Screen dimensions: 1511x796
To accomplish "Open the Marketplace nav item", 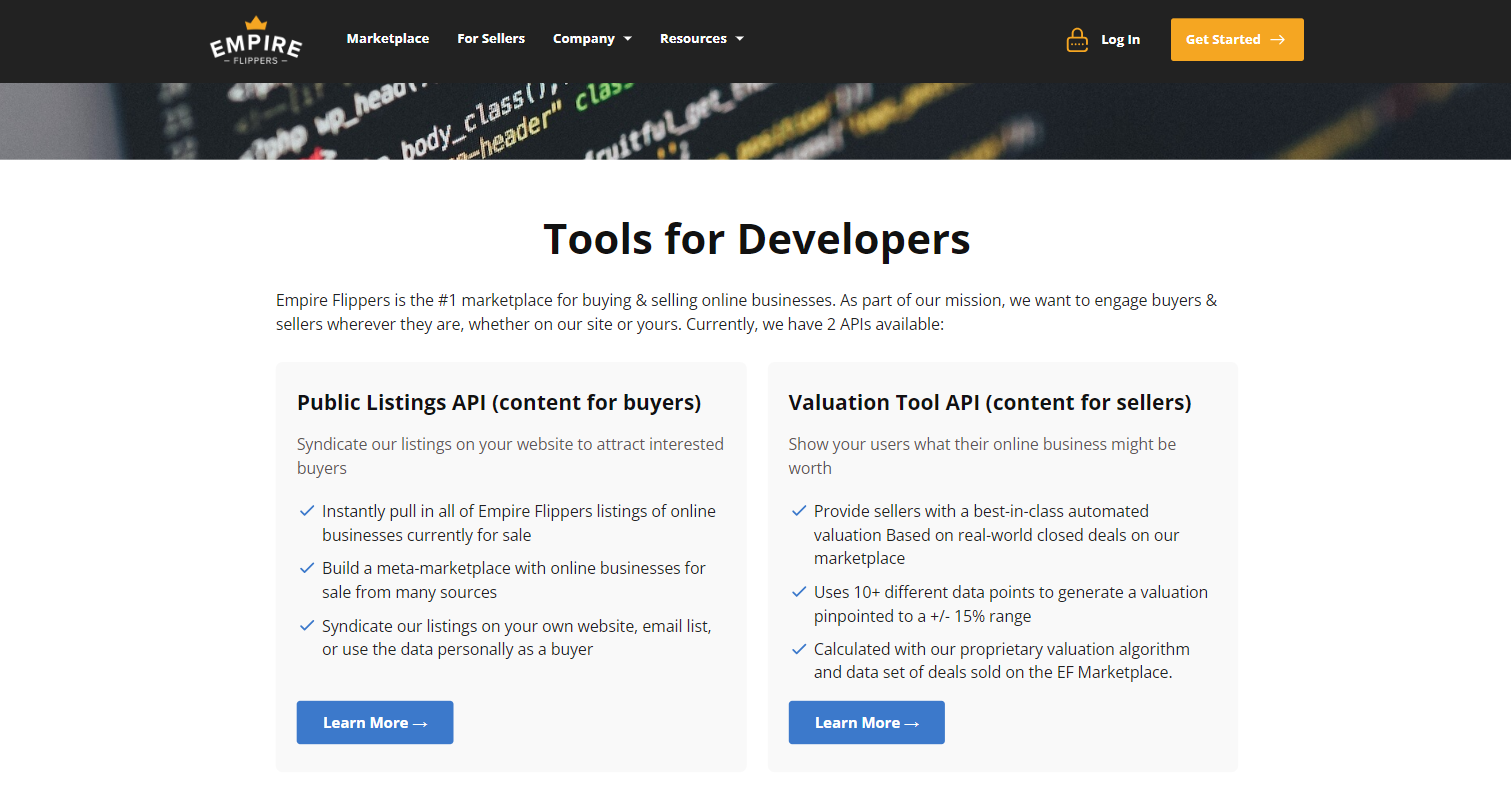I will coord(388,39).
